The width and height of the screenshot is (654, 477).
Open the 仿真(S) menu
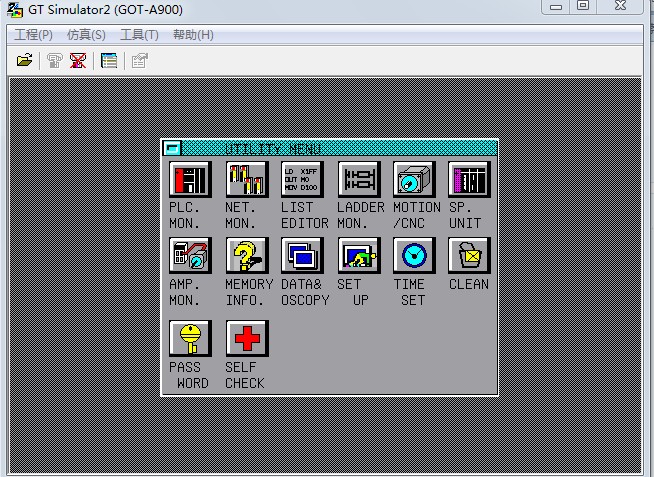click(x=86, y=35)
